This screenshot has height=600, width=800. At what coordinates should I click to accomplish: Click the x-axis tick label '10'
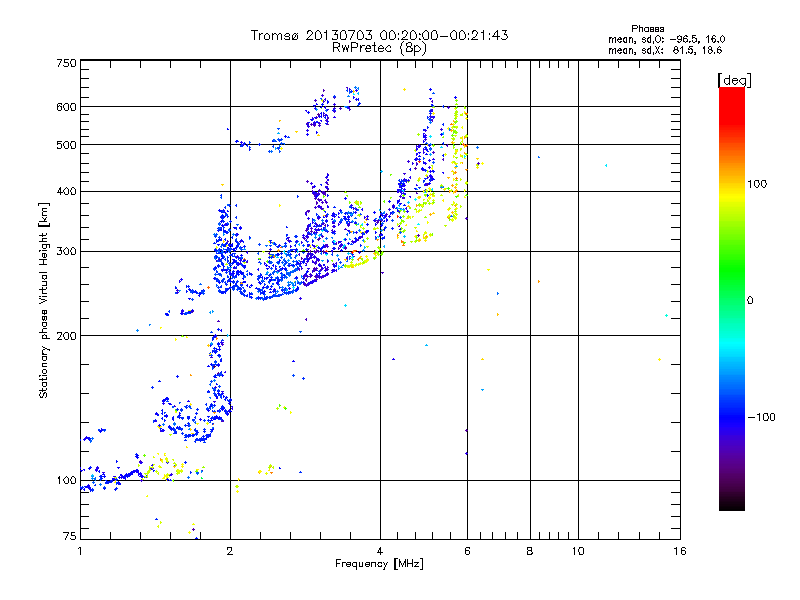point(578,551)
